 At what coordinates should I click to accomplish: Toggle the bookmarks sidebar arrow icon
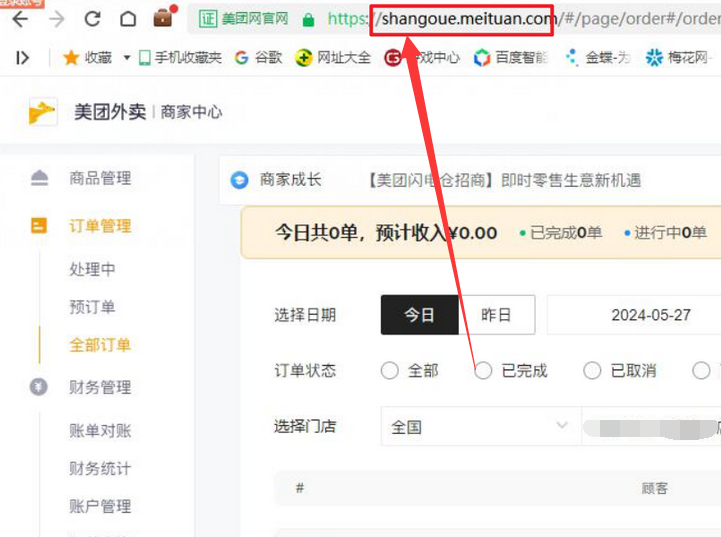22,58
